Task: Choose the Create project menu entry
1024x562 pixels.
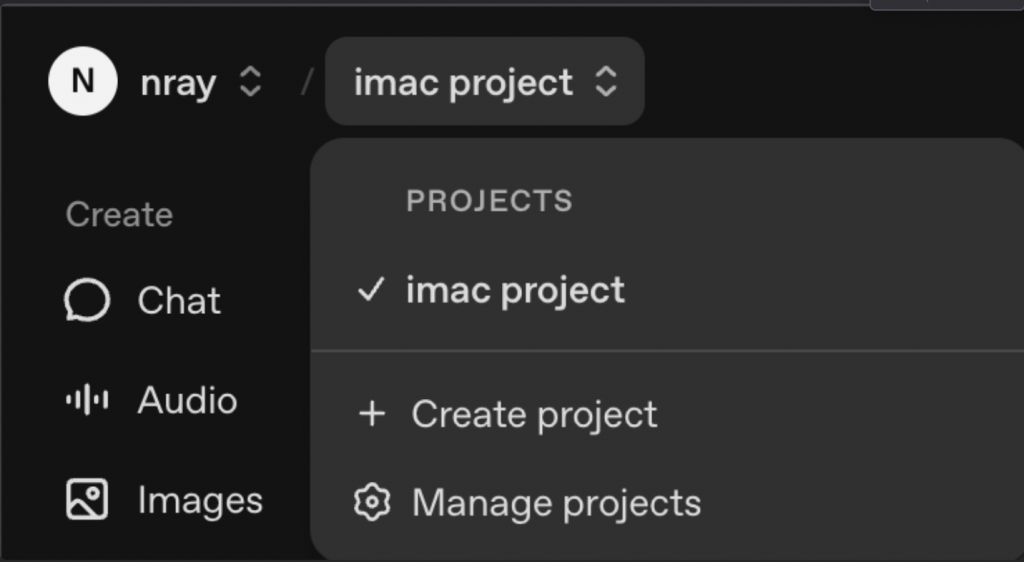Action: [x=534, y=414]
